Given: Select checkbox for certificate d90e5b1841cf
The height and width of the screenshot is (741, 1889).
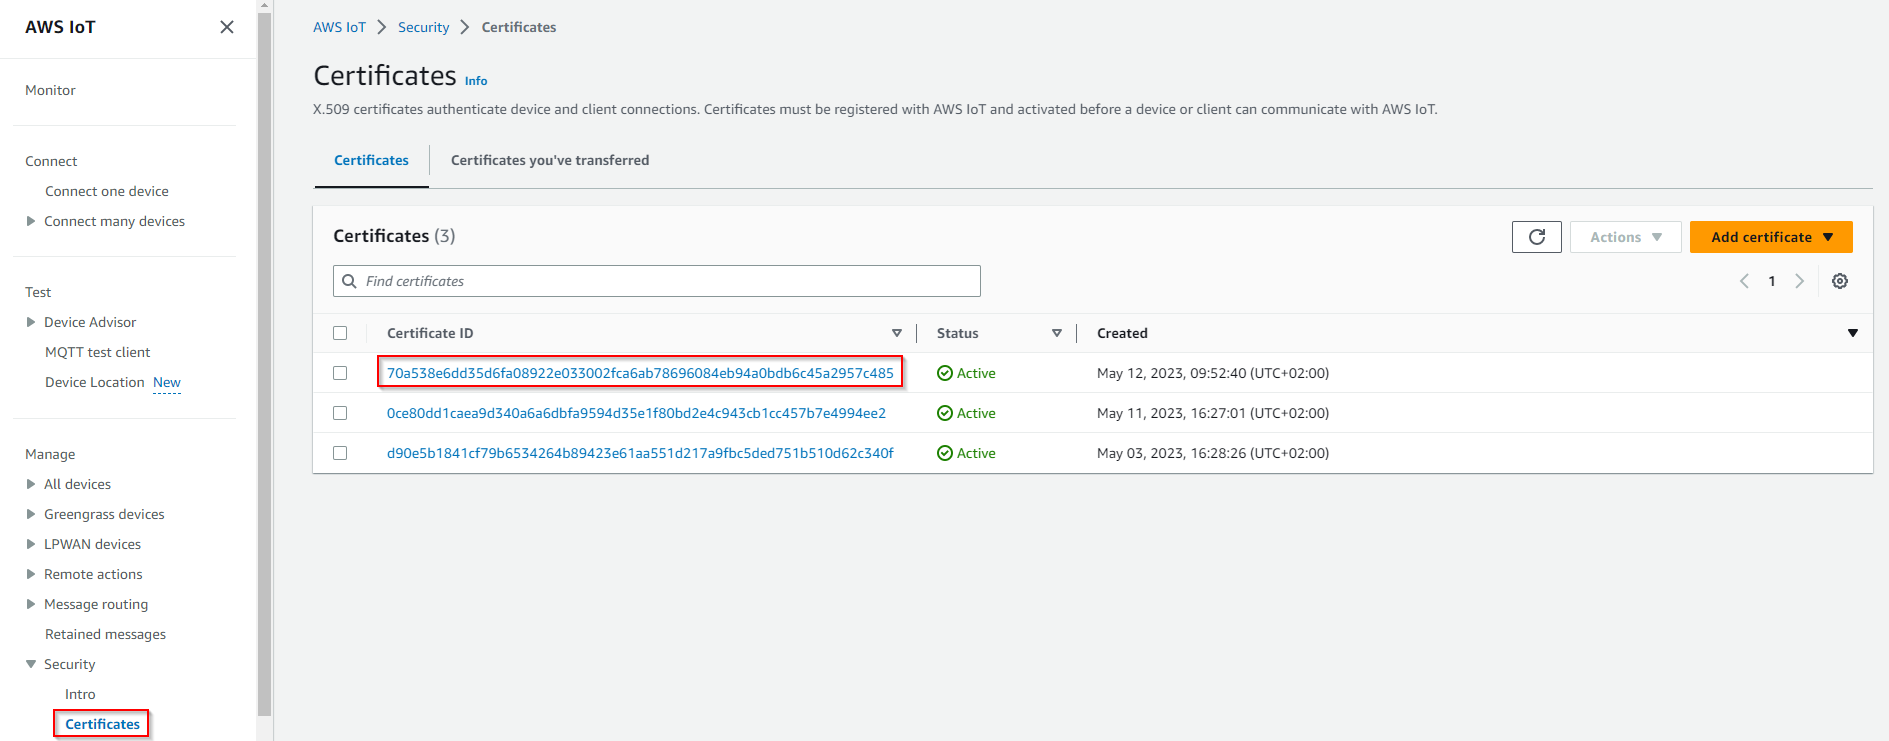Looking at the screenshot, I should 340,453.
